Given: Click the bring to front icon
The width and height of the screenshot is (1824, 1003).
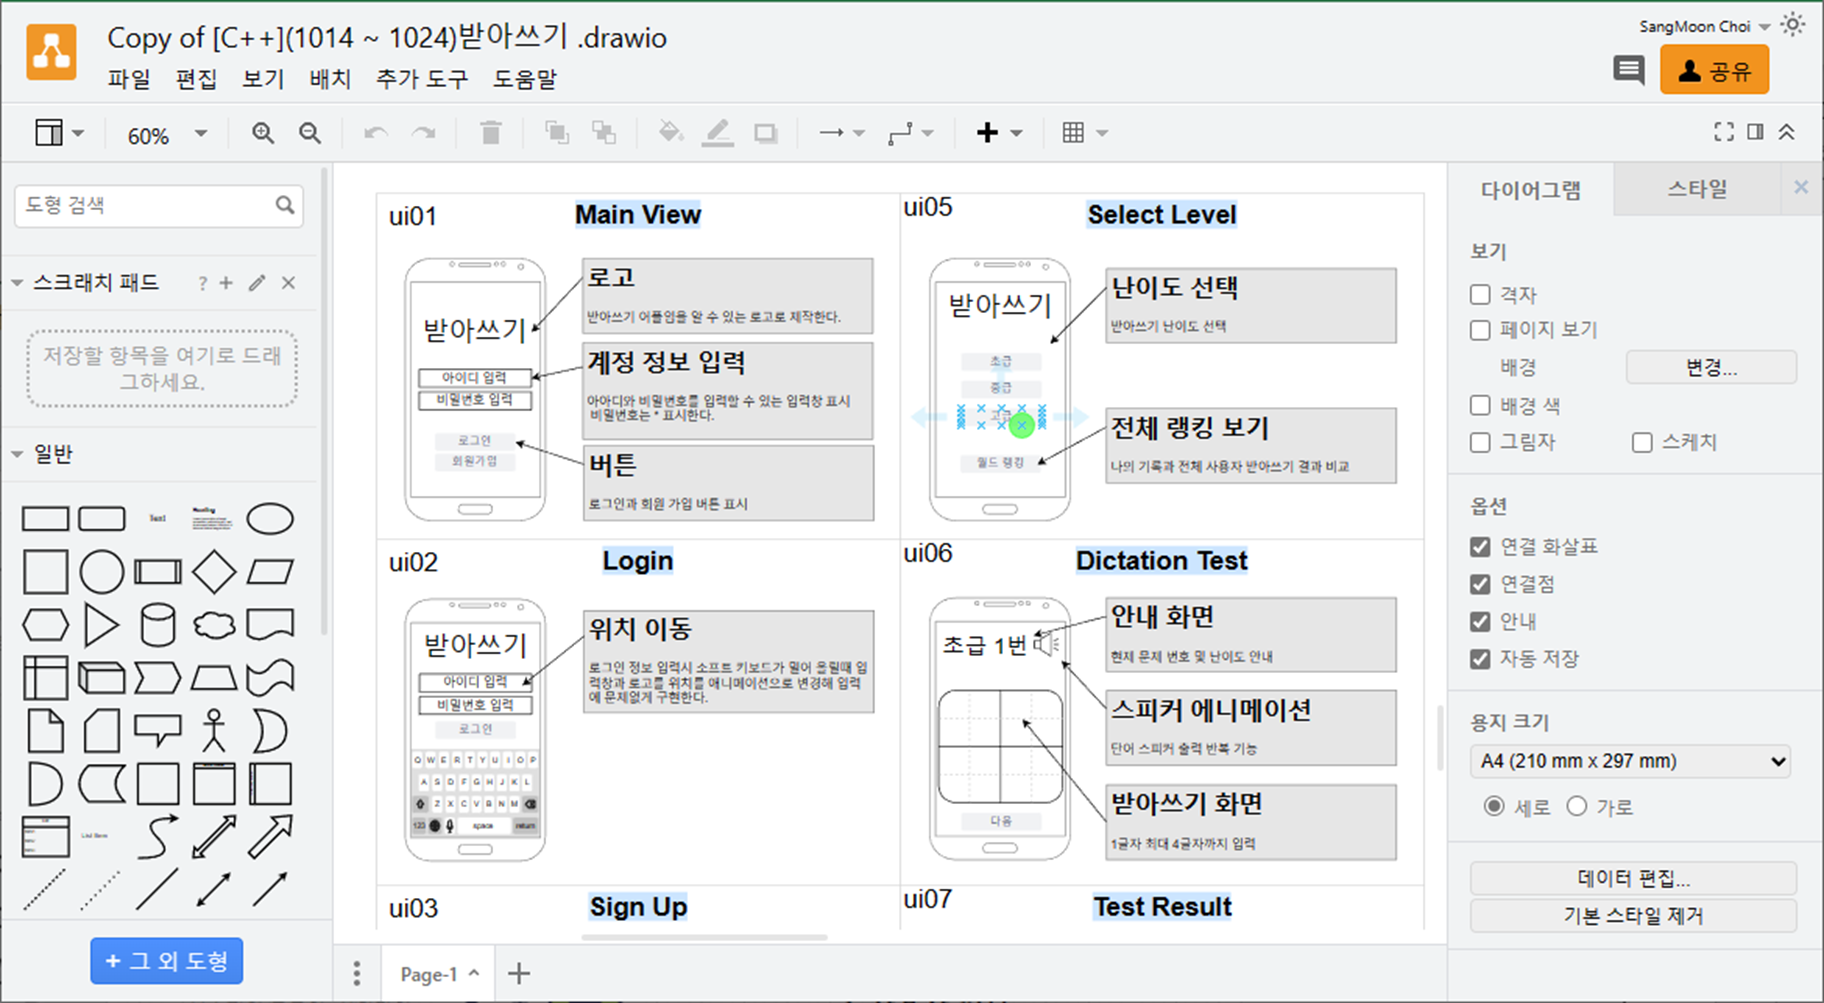Looking at the screenshot, I should (x=556, y=133).
